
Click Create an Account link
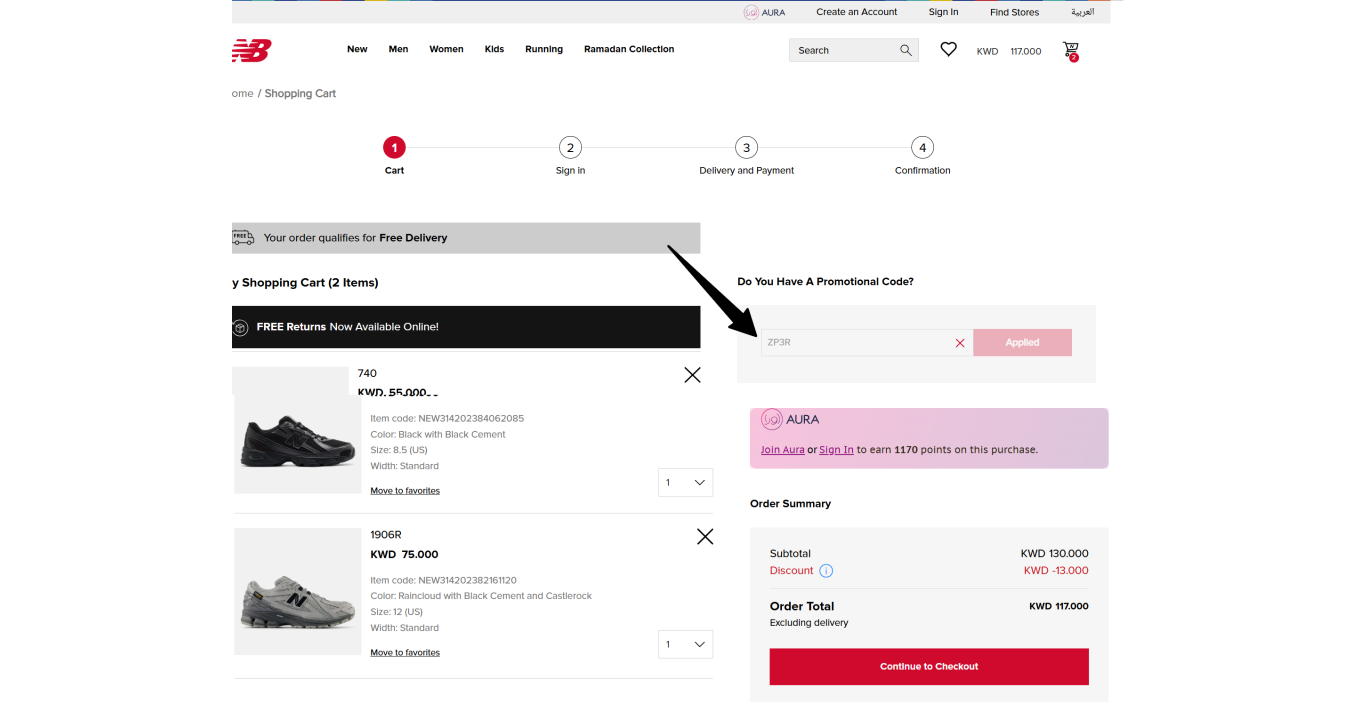coord(857,12)
